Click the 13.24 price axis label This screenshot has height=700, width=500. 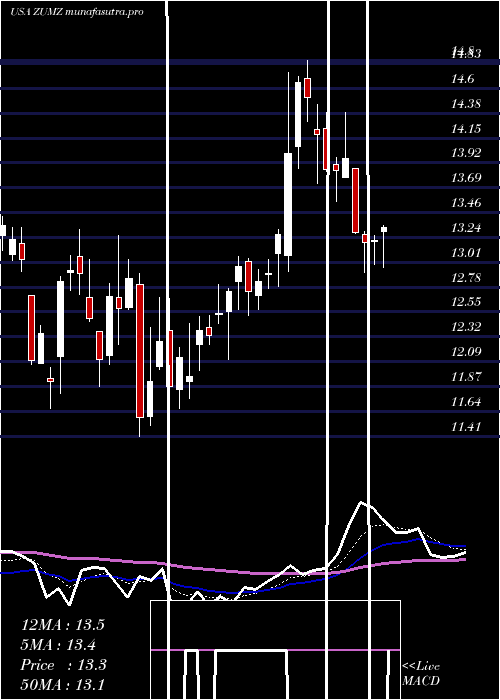[x=466, y=228]
